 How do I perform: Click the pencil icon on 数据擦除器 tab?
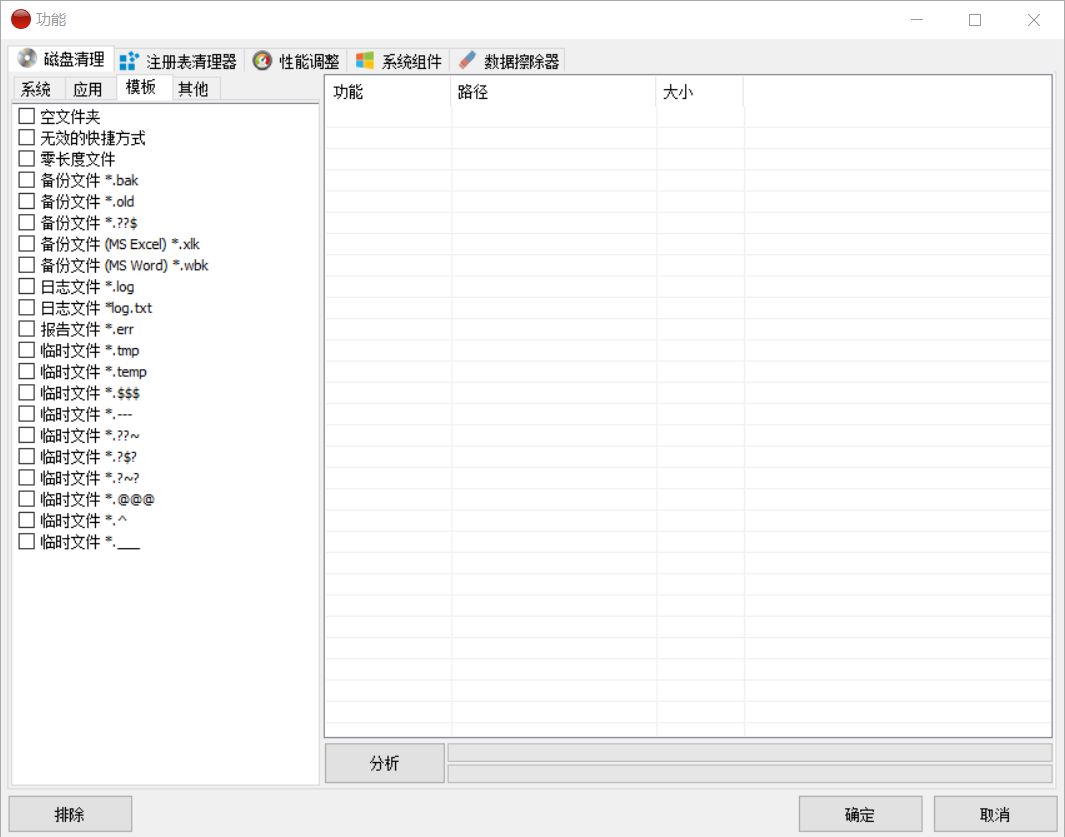pyautogui.click(x=465, y=59)
